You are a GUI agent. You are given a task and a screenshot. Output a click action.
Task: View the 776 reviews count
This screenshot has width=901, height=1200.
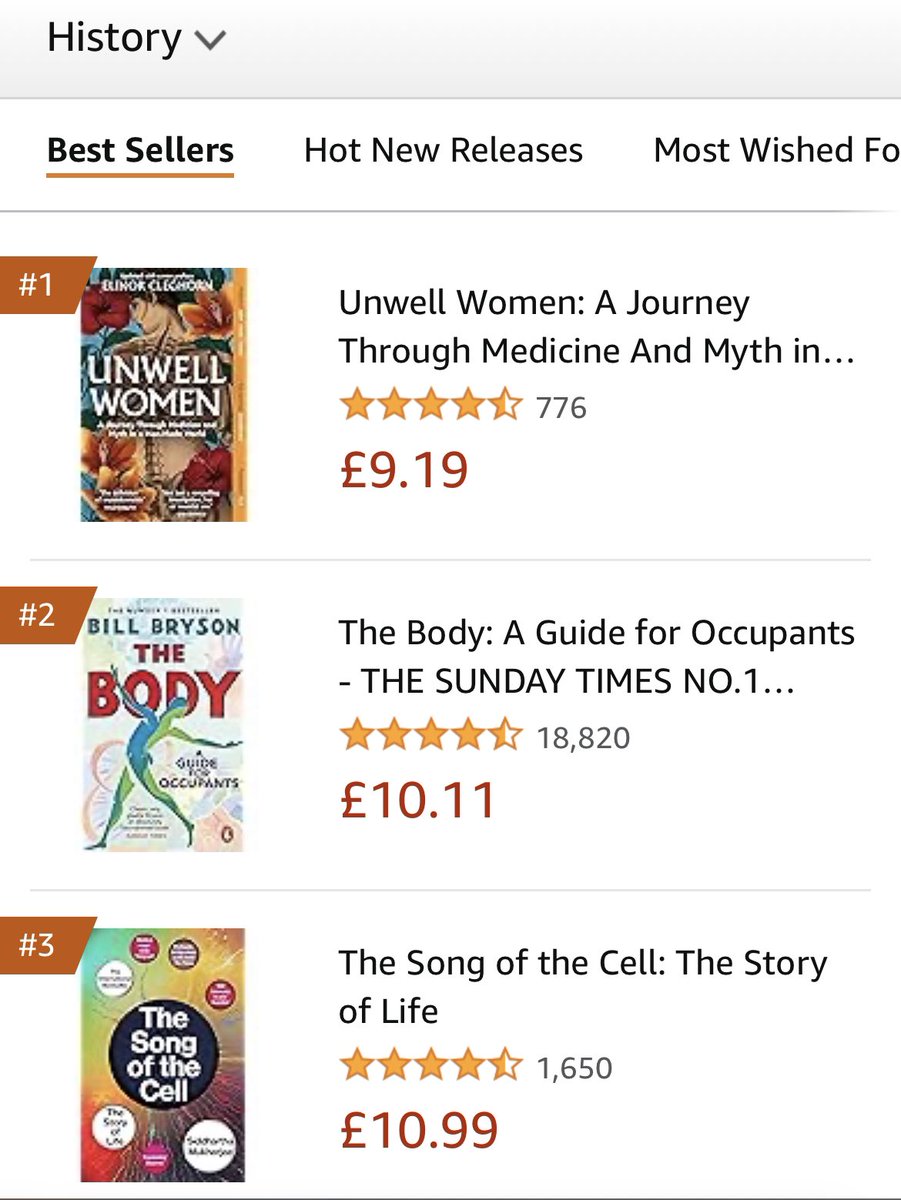(x=561, y=408)
